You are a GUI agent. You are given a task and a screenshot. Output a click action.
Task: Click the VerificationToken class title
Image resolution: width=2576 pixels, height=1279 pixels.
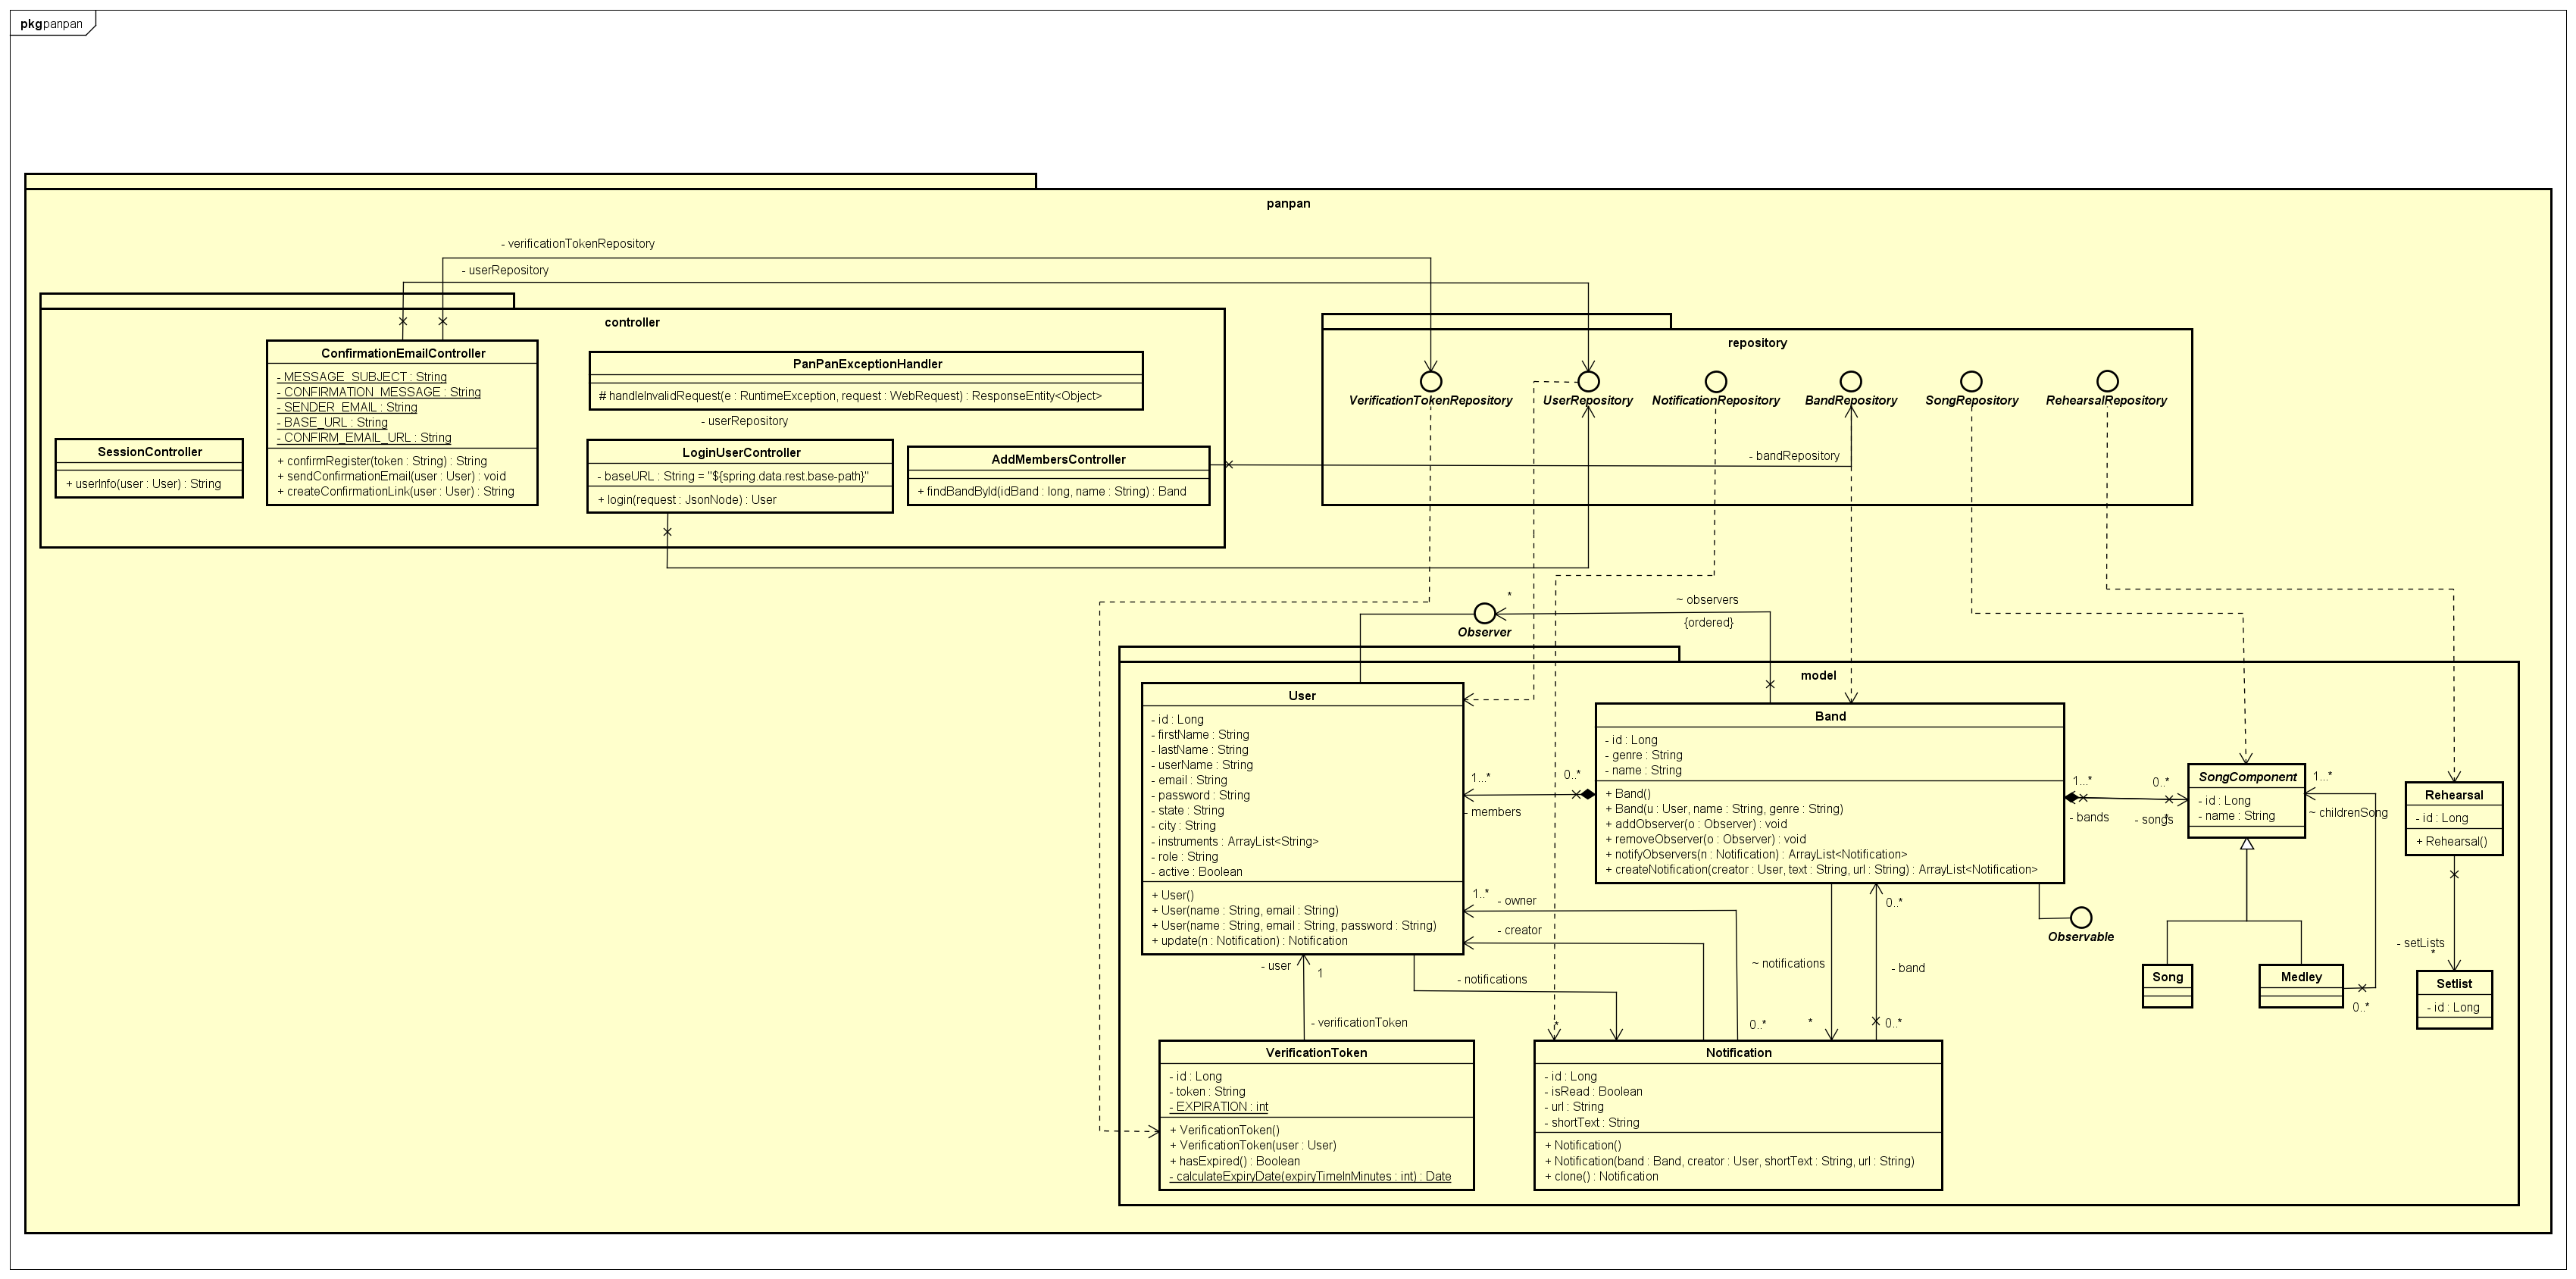tap(1316, 1052)
